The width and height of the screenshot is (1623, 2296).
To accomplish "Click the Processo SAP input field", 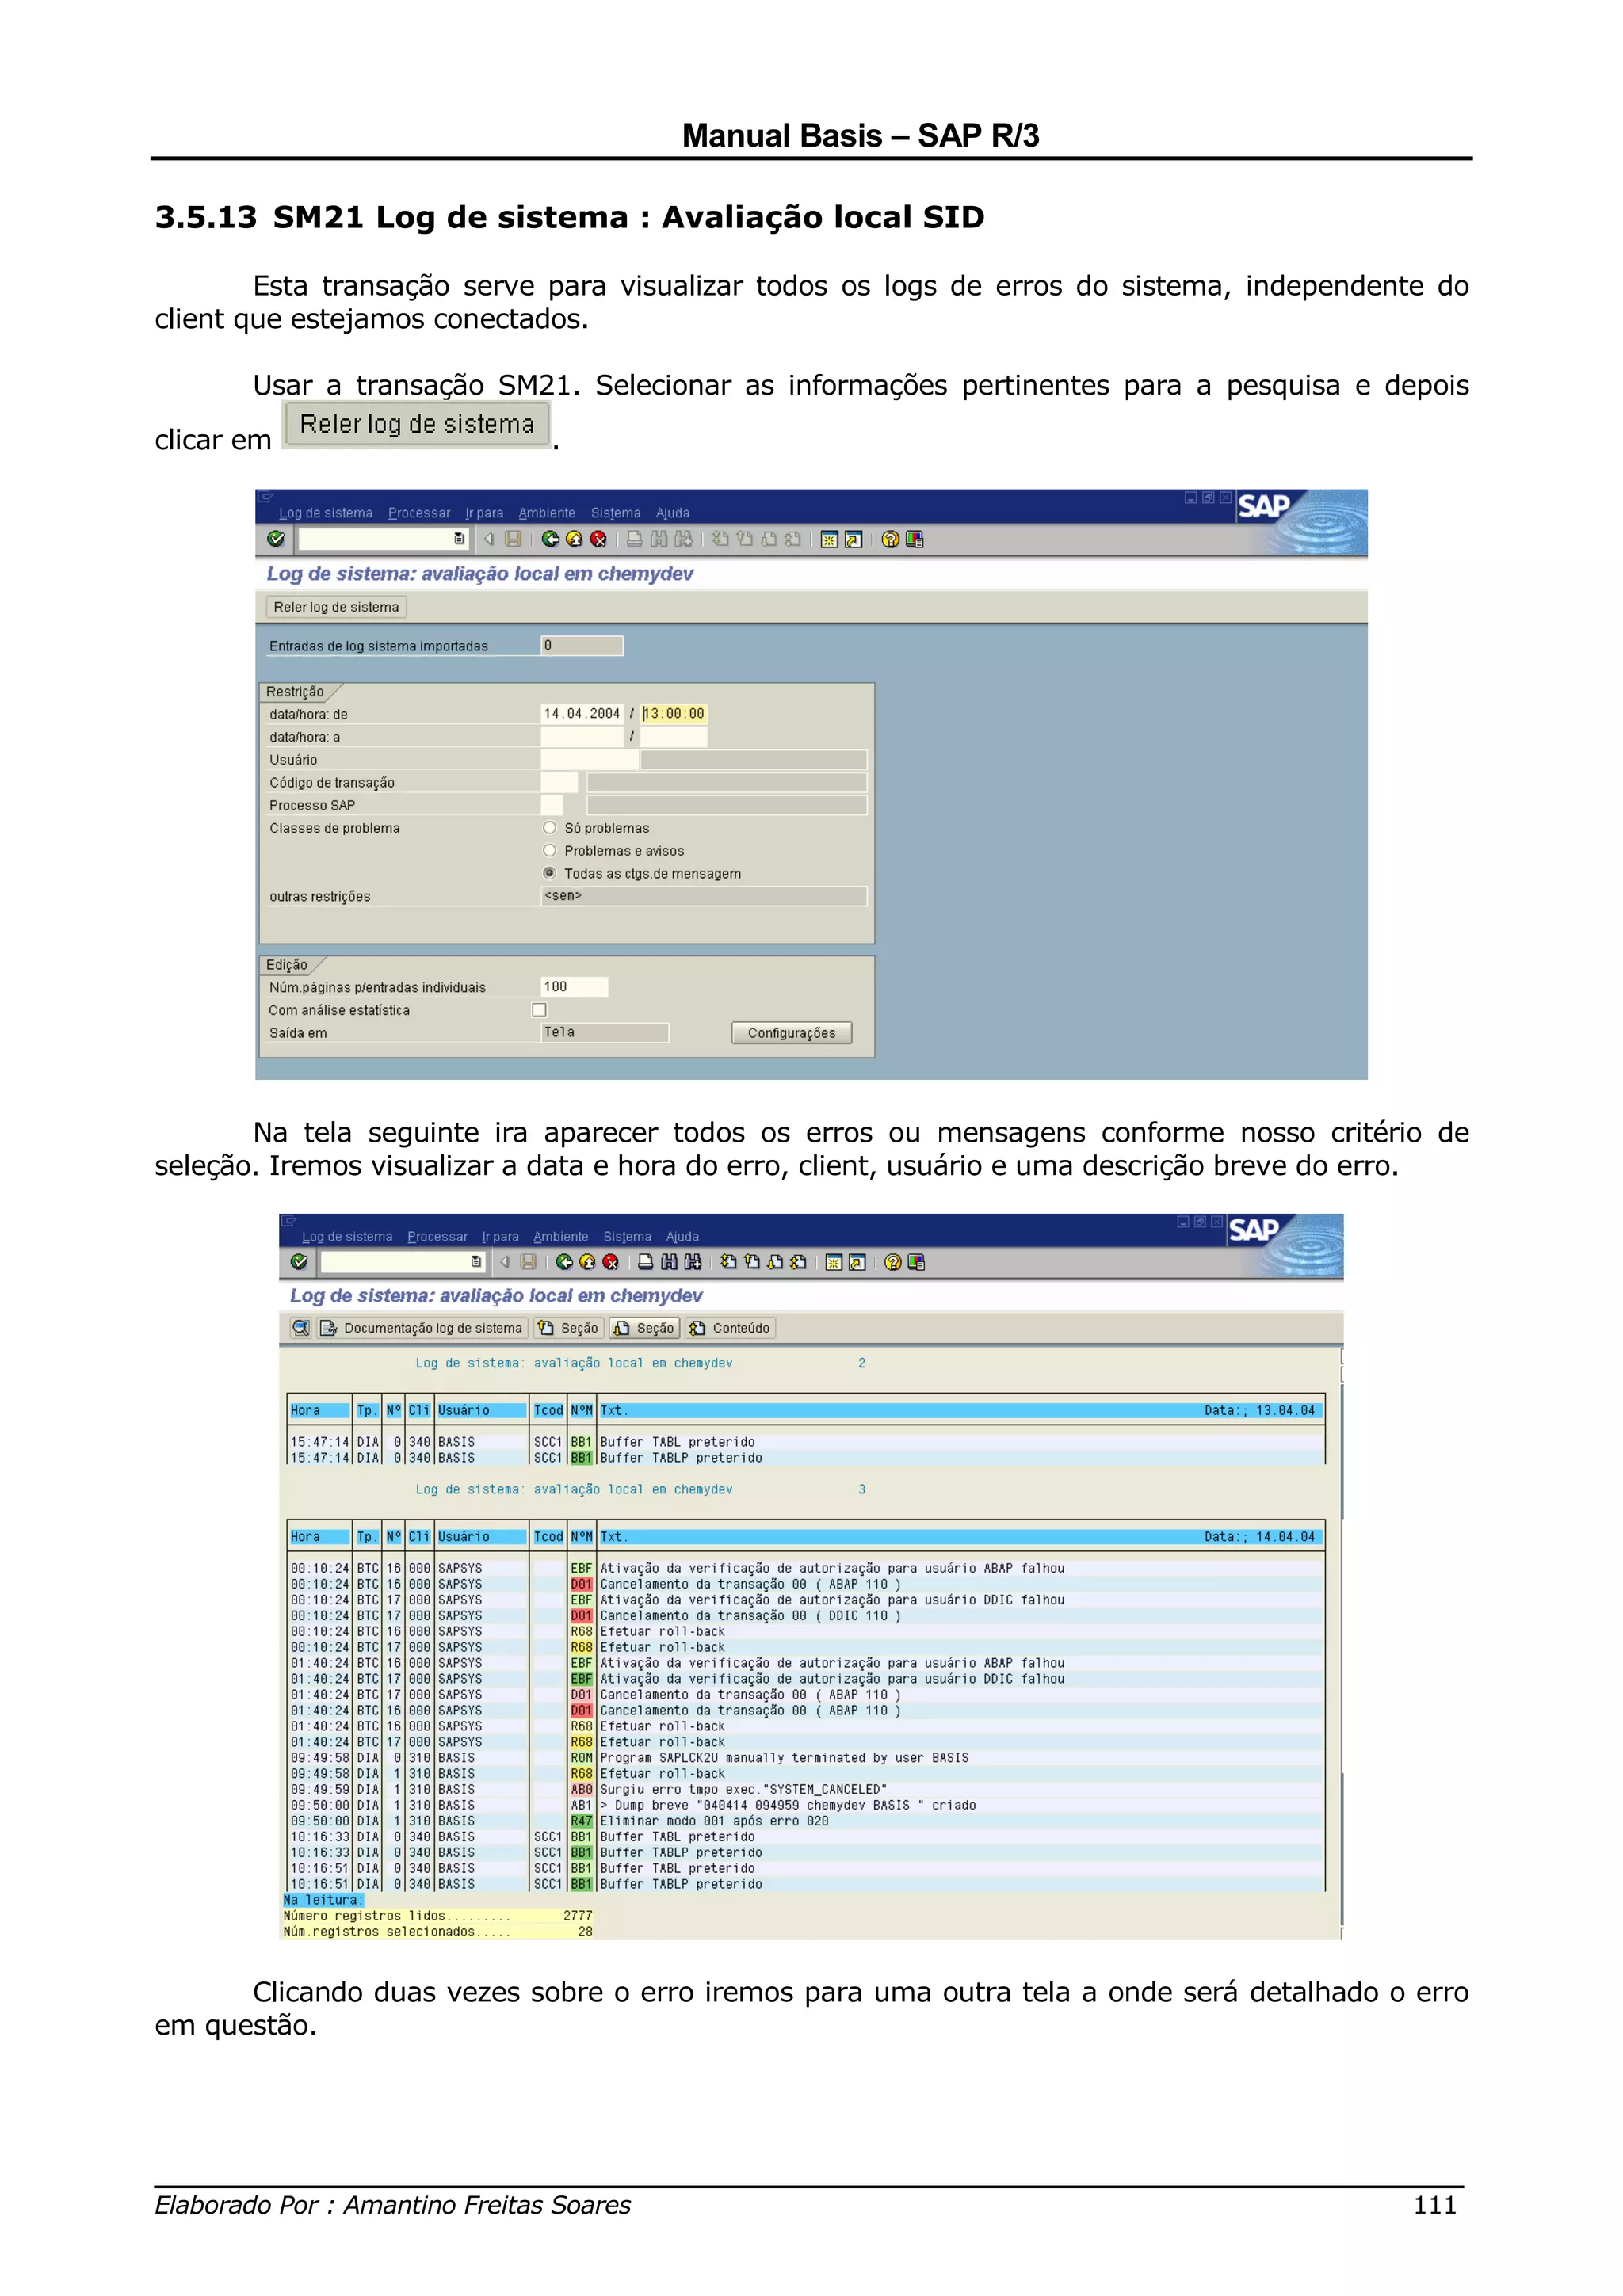I will (x=551, y=805).
